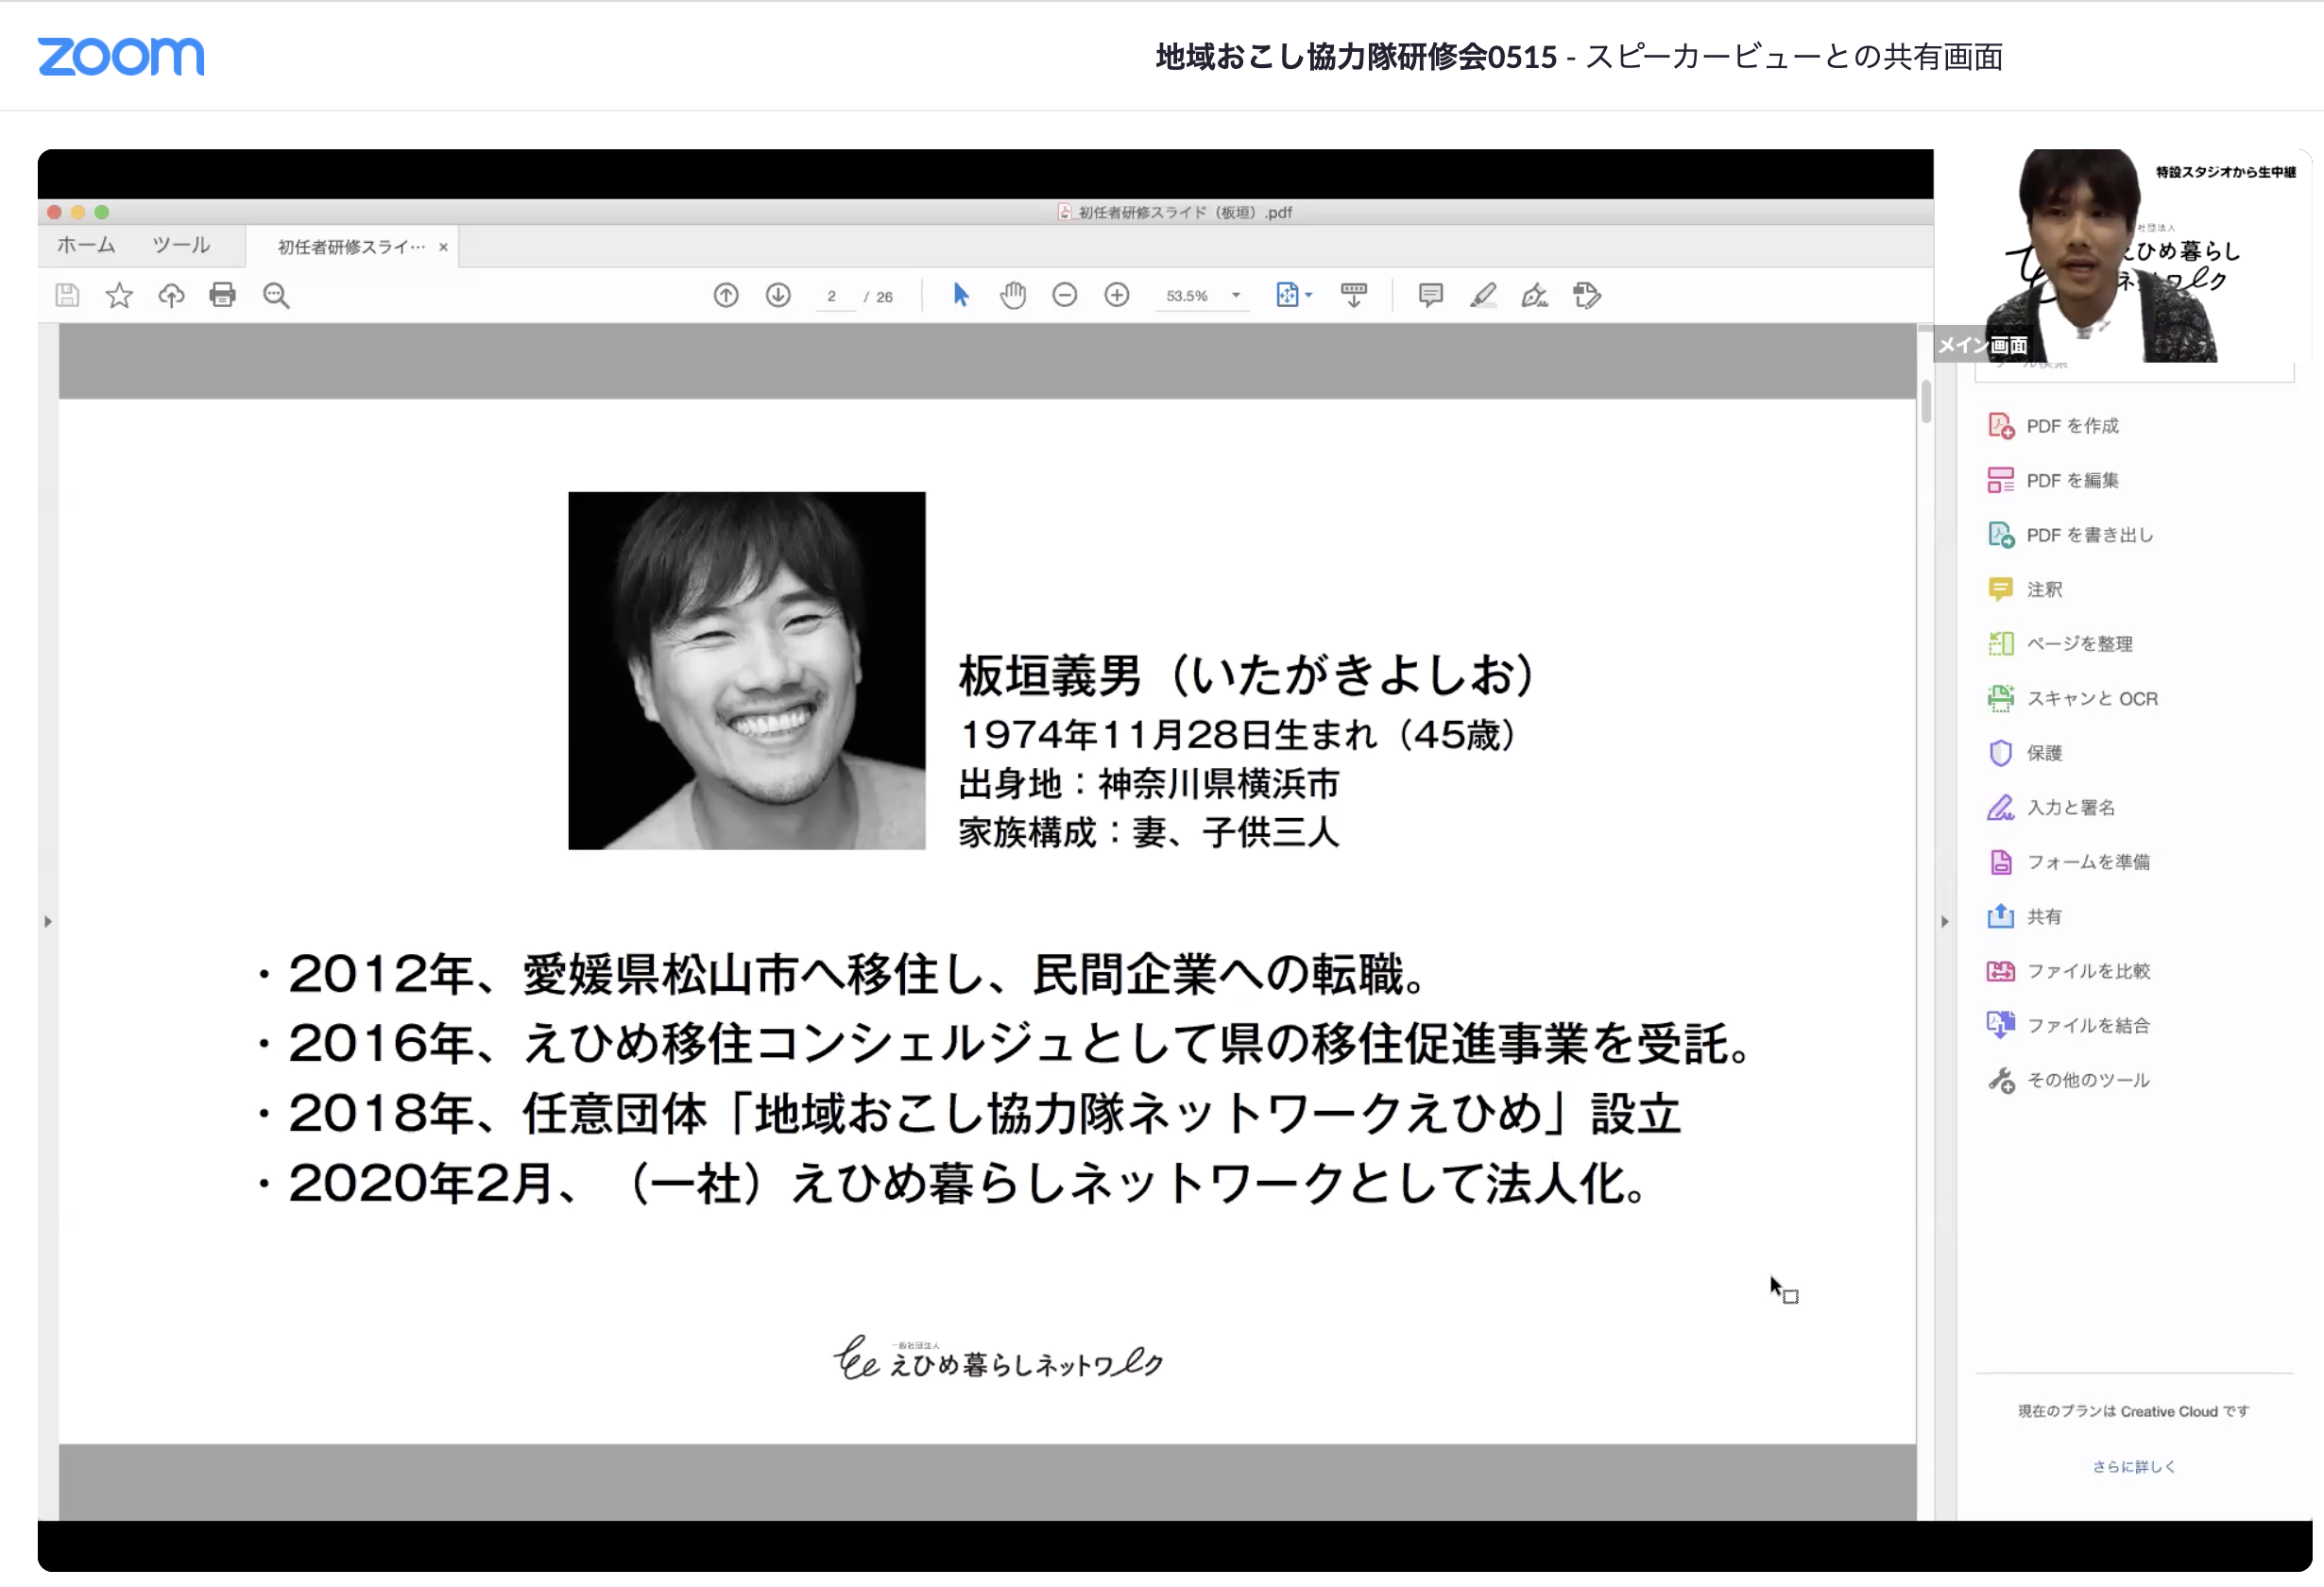Open the 保護 protect tool
Screen dimensions: 2324x1587
click(2025, 753)
